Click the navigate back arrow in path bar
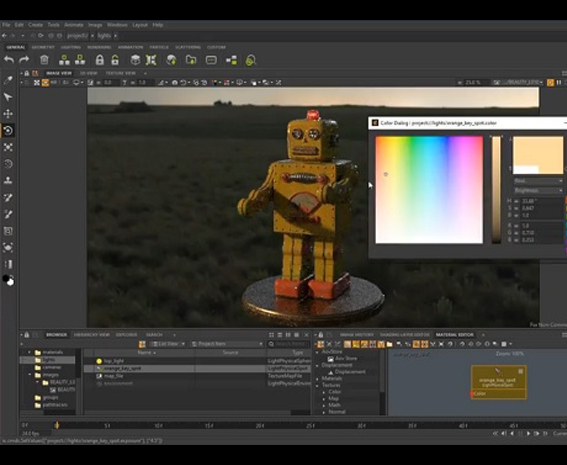567x465 pixels. 4,36
